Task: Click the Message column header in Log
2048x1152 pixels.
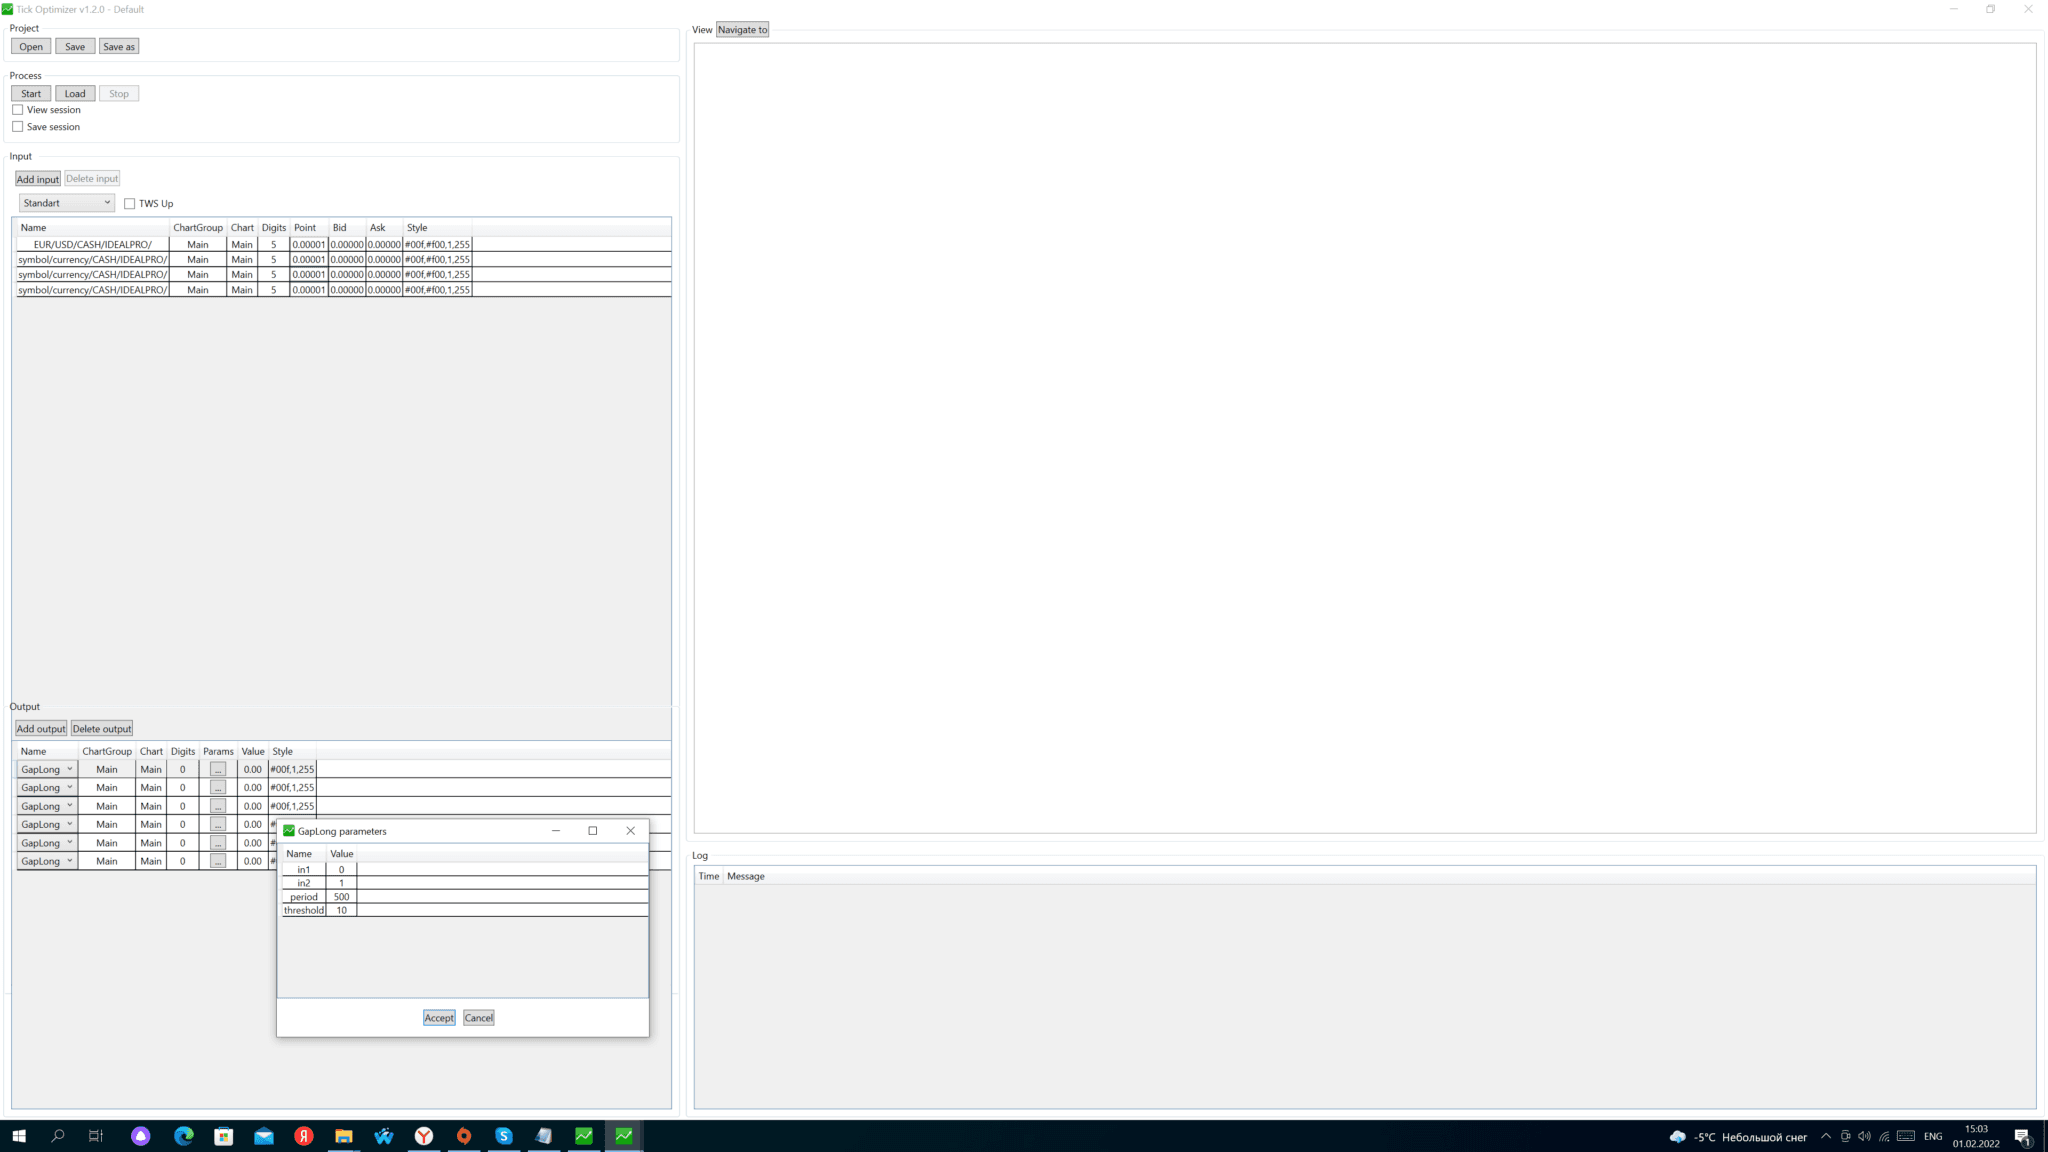Action: [745, 877]
